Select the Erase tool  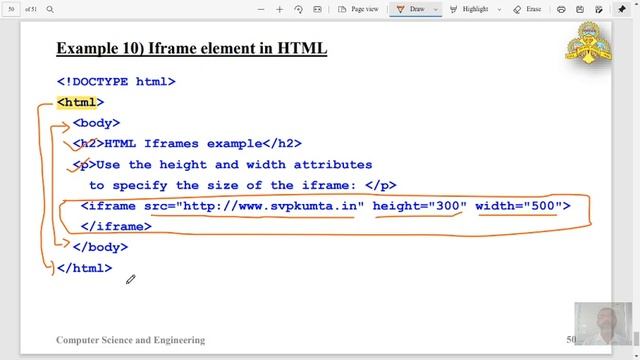click(x=527, y=9)
